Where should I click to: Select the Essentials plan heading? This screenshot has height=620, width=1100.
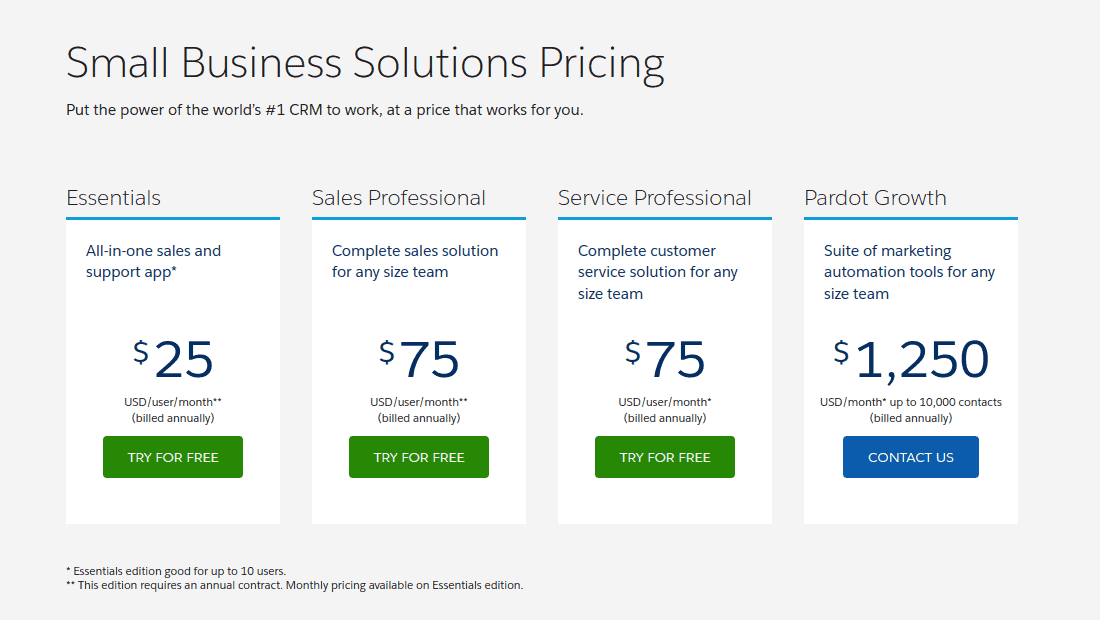tap(114, 198)
